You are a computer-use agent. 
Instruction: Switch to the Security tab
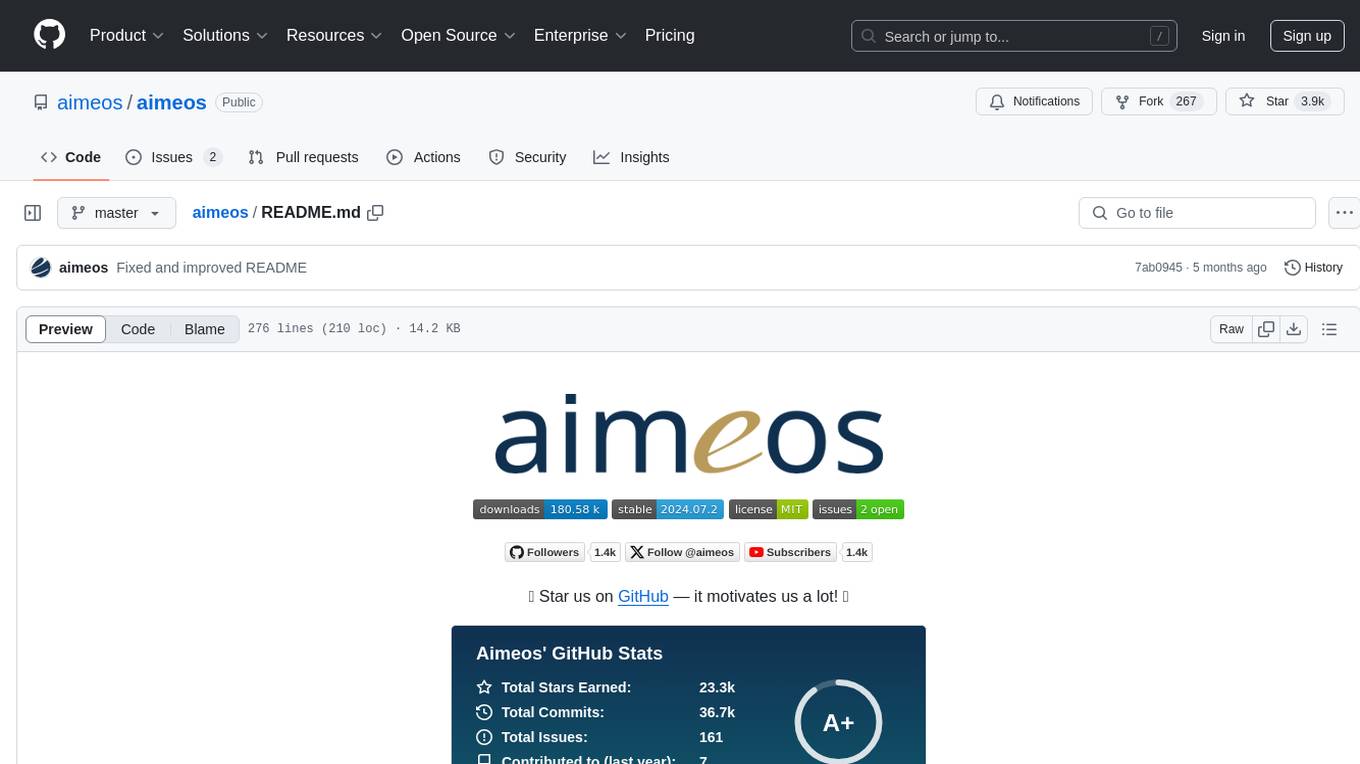point(527,157)
